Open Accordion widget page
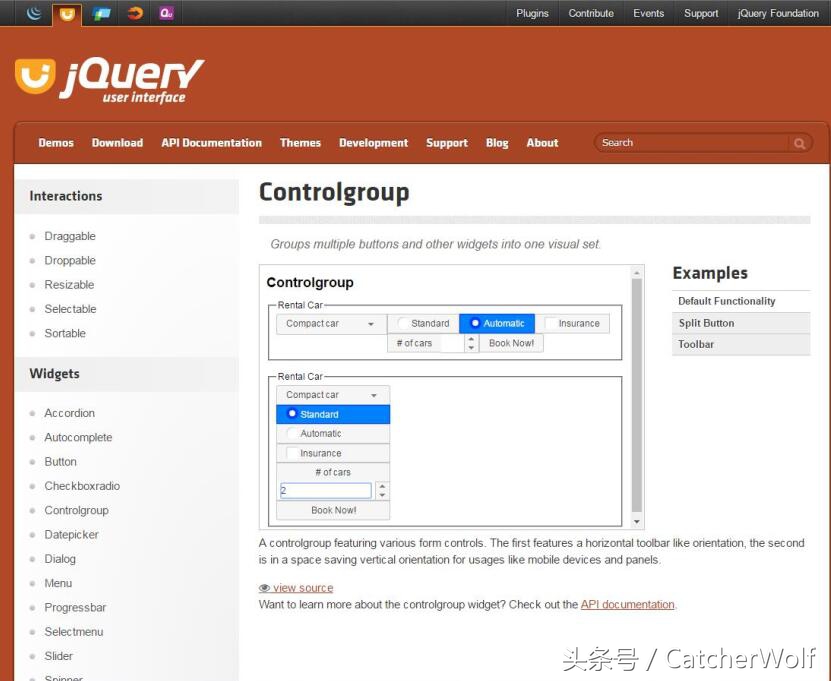The image size is (831, 681). (69, 413)
